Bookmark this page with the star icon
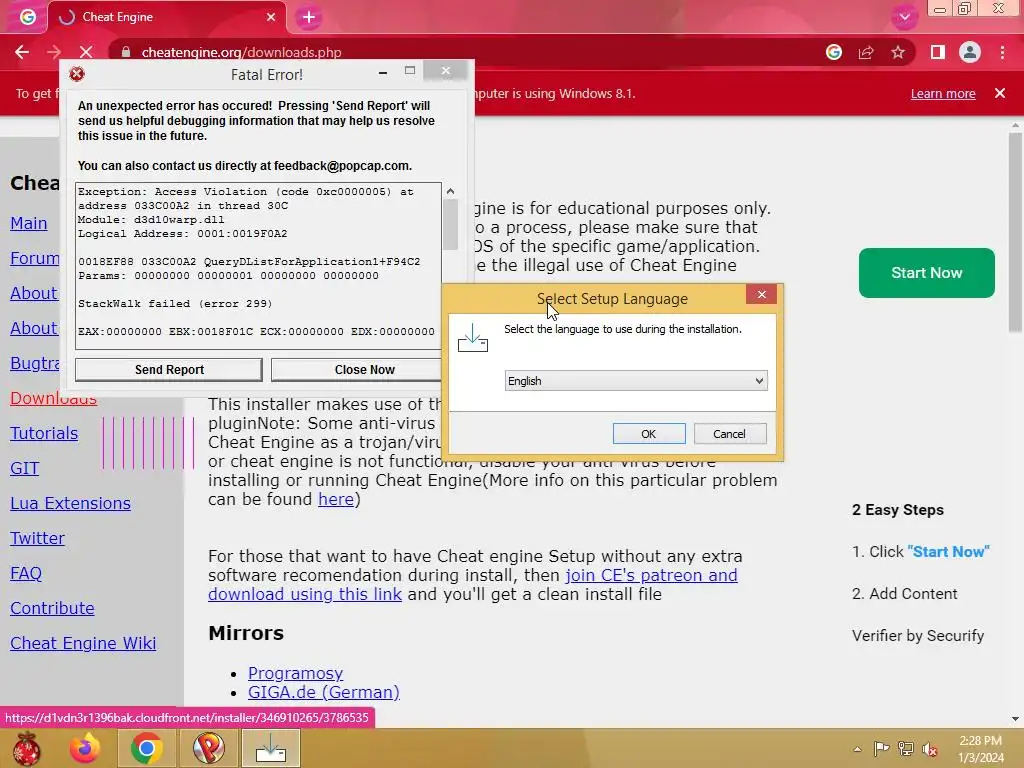 coord(898,52)
